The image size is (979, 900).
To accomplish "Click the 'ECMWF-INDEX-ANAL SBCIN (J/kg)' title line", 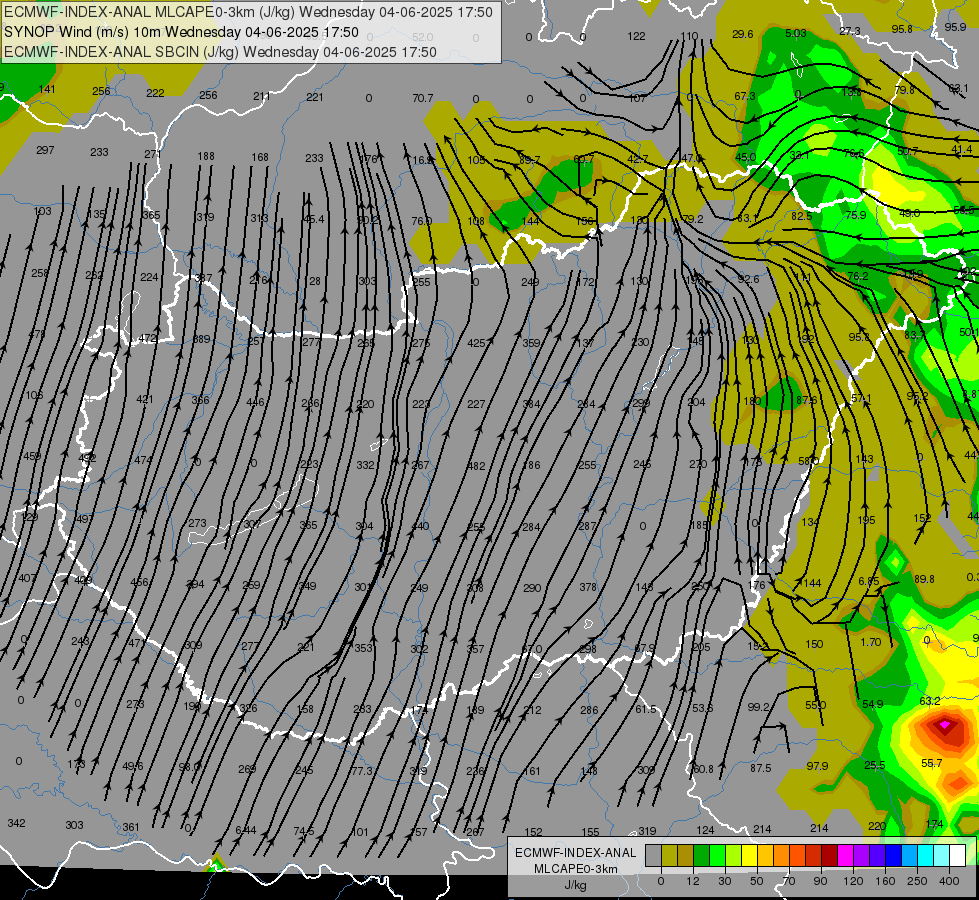I will tap(220, 52).
